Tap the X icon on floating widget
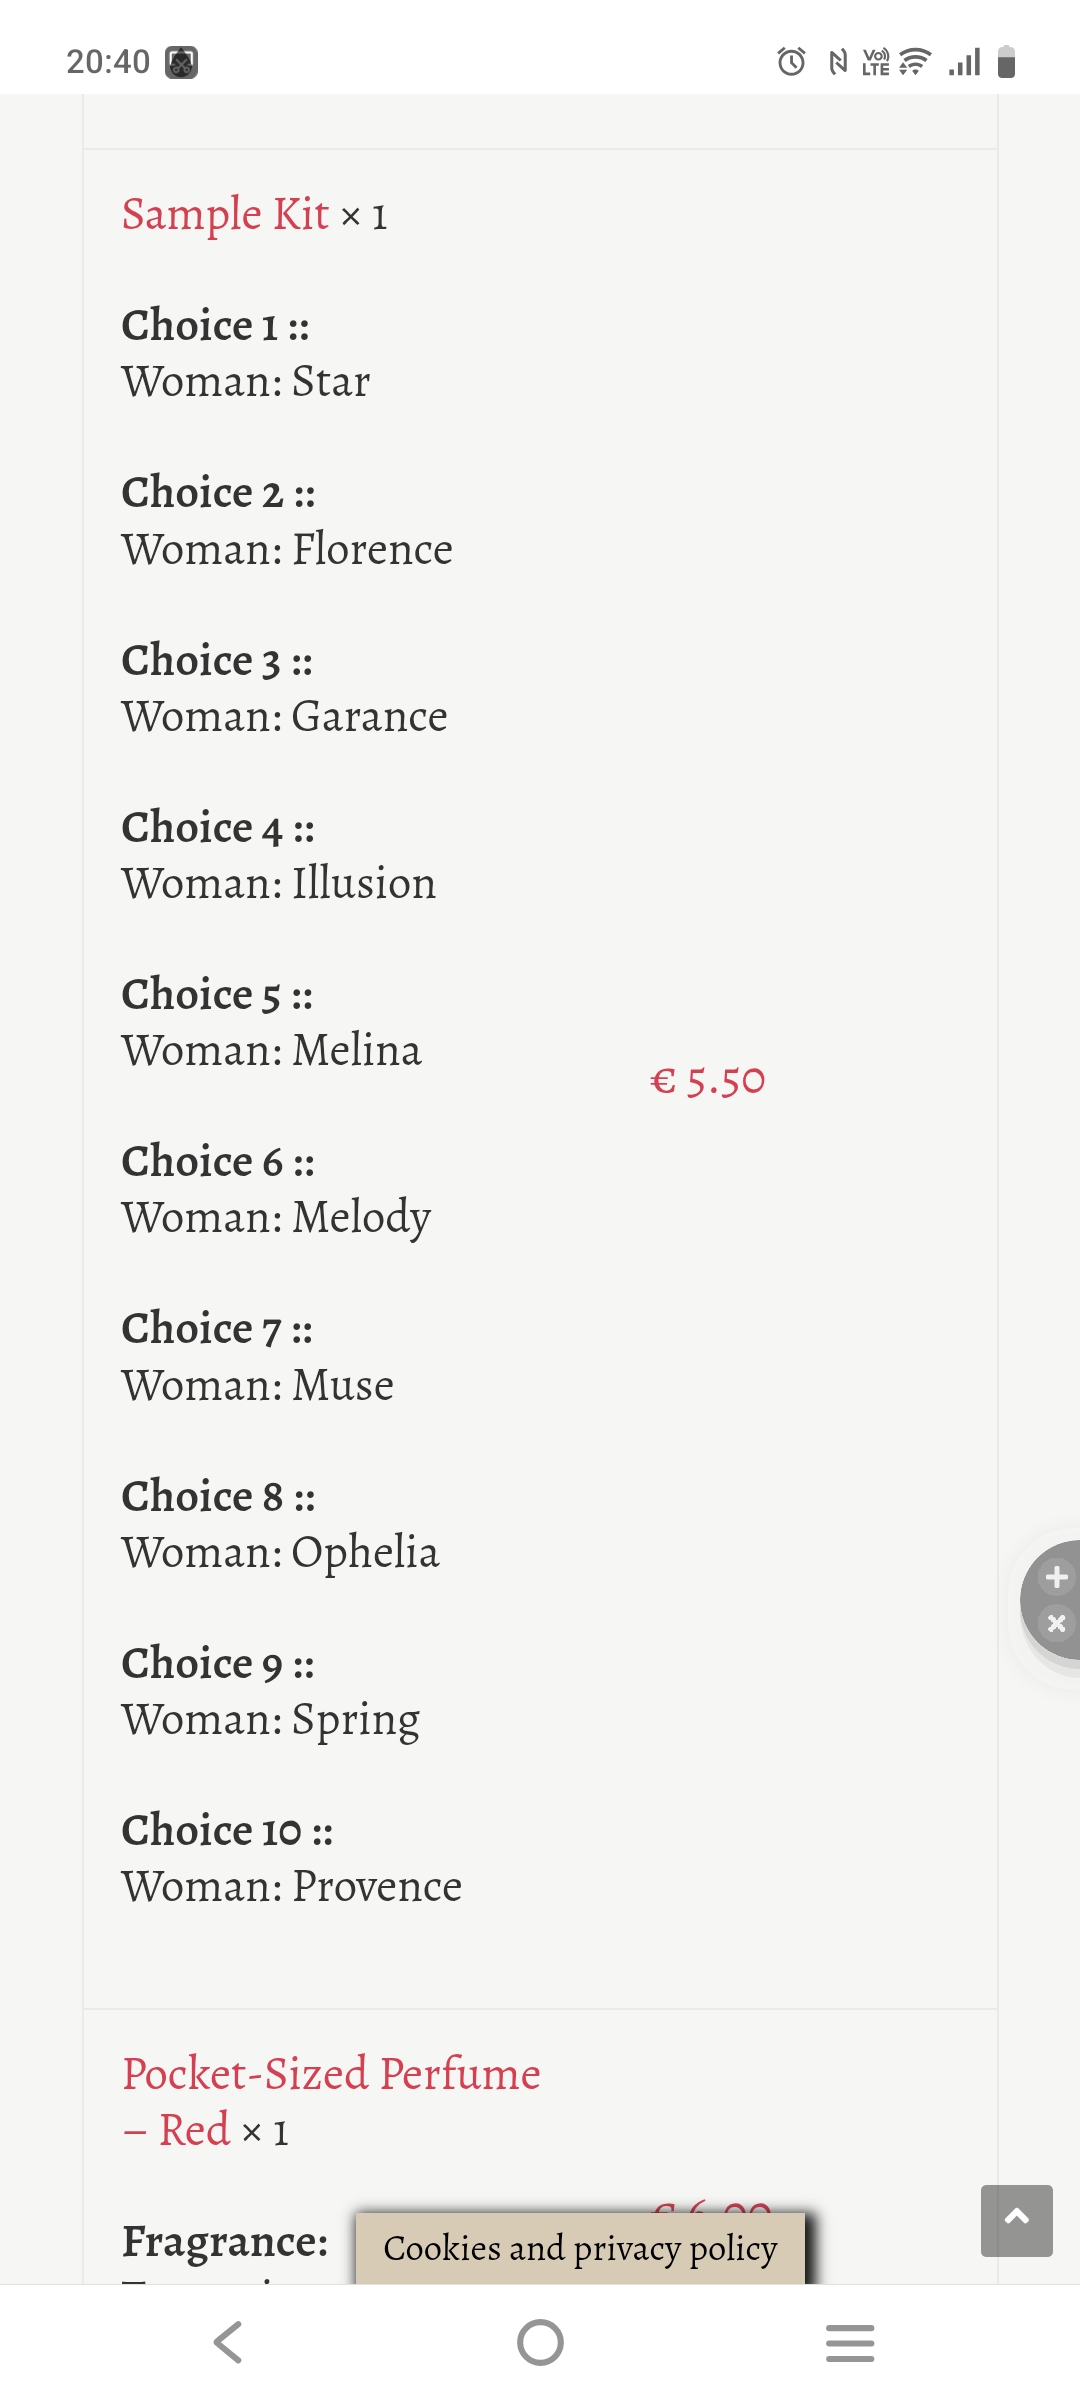 pyautogui.click(x=1057, y=1623)
